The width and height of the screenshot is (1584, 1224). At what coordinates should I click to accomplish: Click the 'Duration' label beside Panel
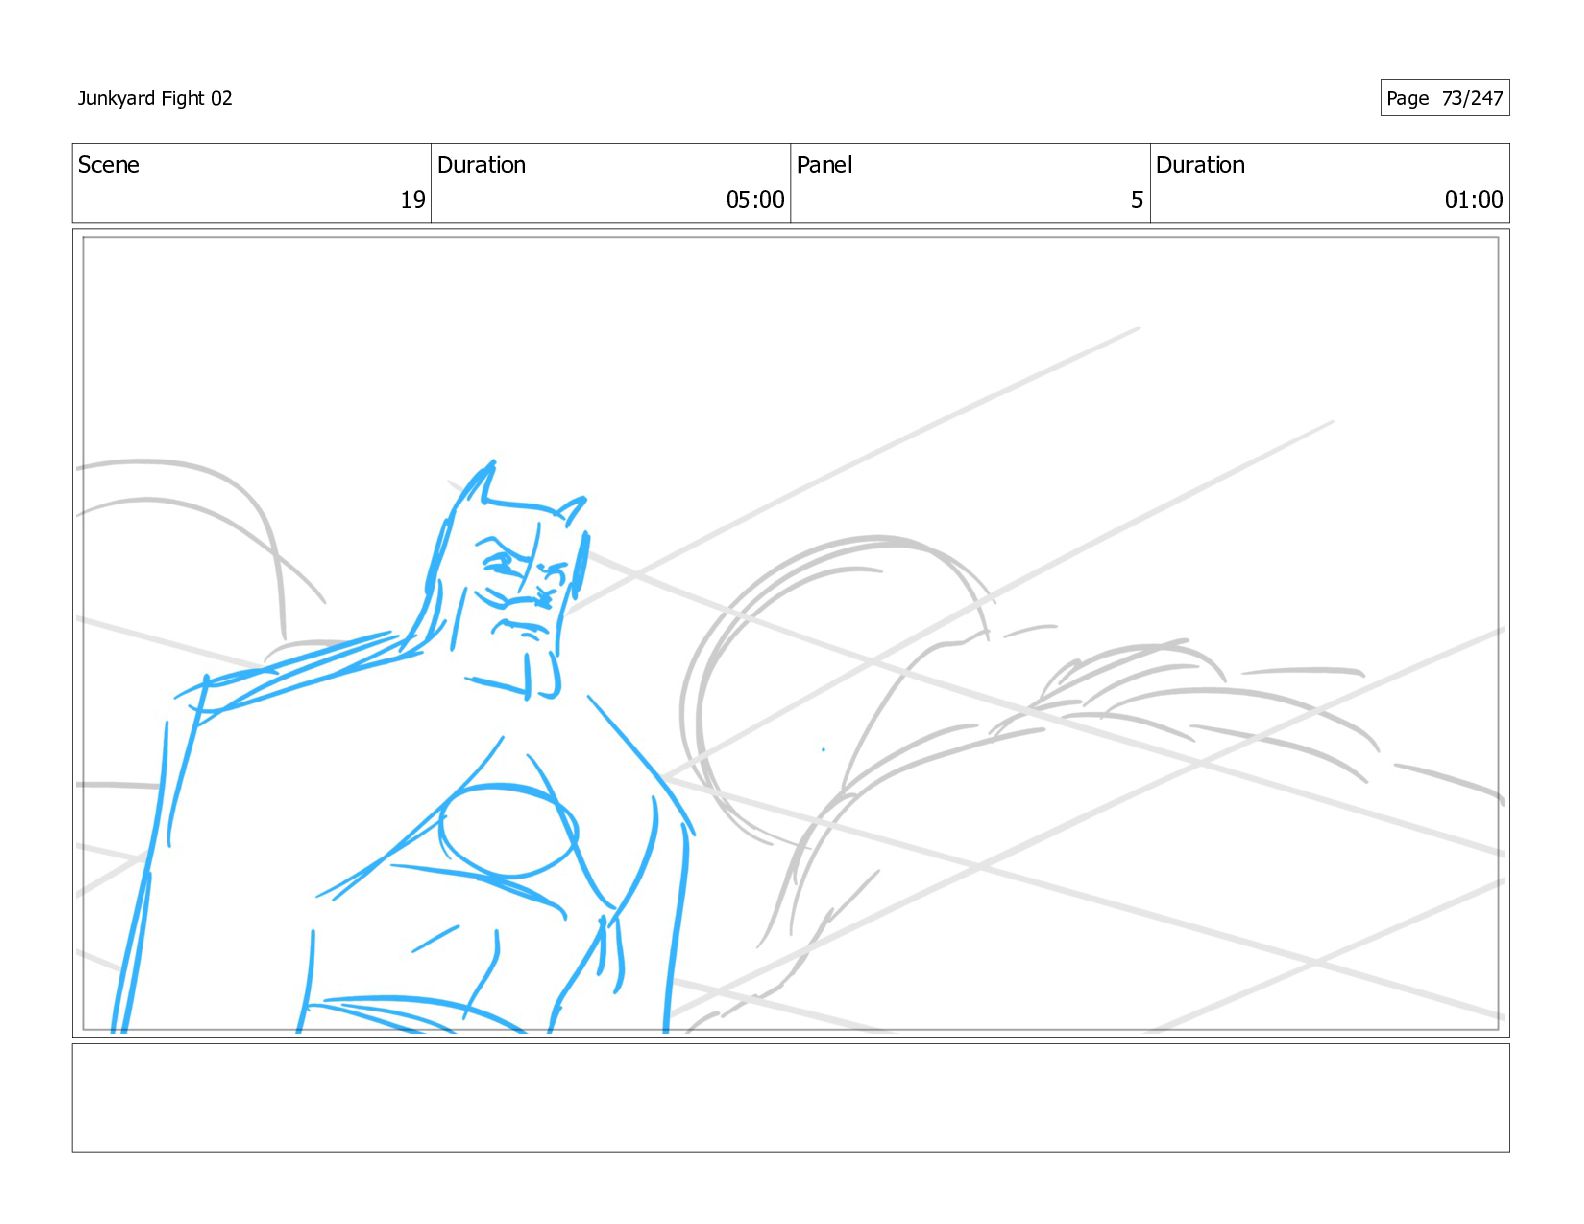point(1200,165)
